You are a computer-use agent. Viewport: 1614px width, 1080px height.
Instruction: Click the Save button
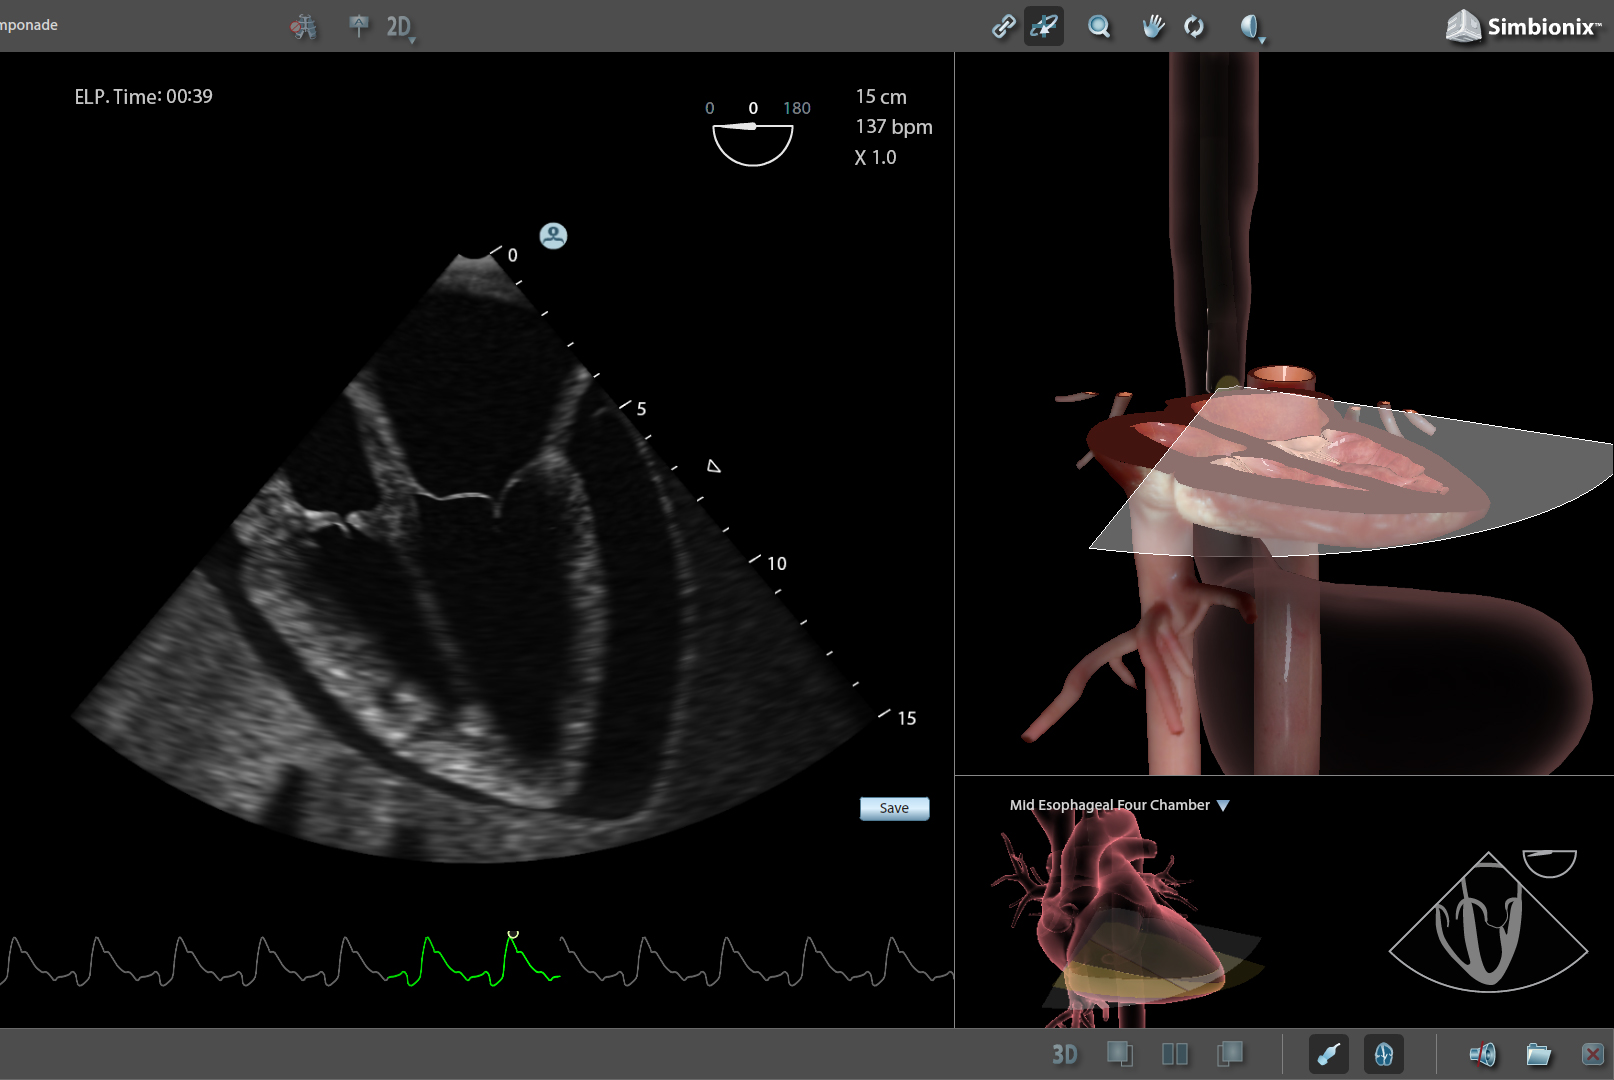click(x=893, y=808)
